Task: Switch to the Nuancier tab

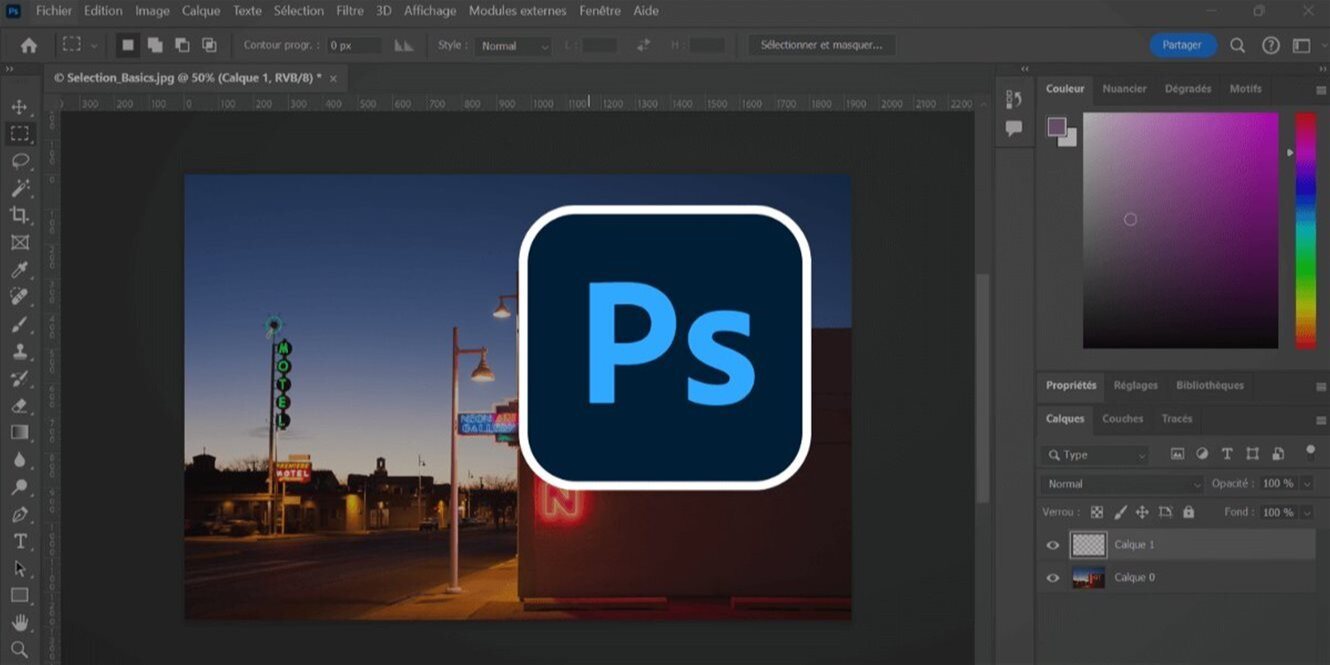Action: pyautogui.click(x=1124, y=89)
